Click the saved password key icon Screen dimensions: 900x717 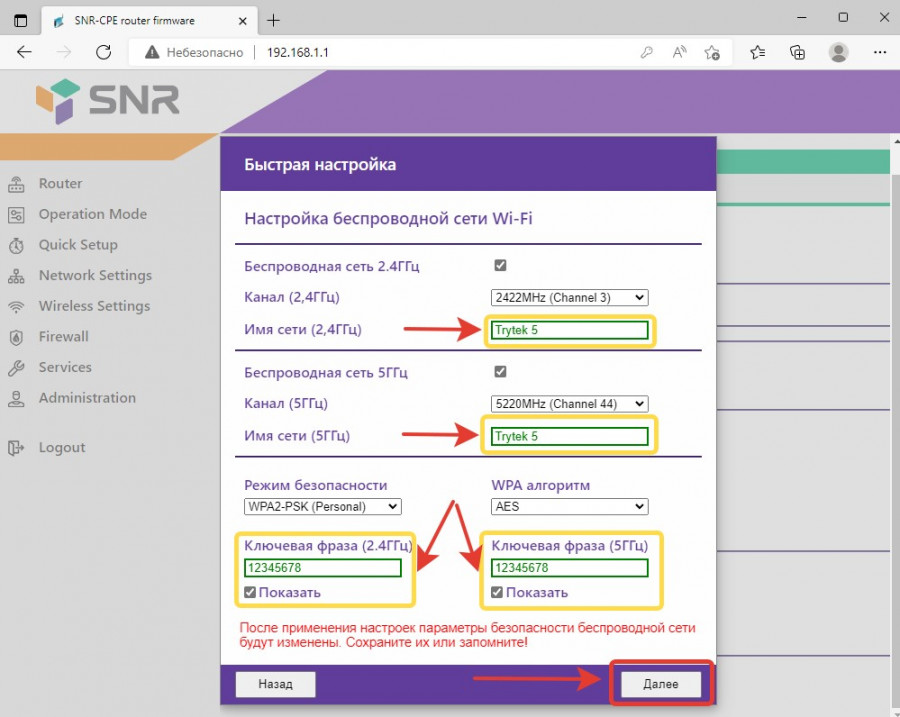tap(647, 52)
